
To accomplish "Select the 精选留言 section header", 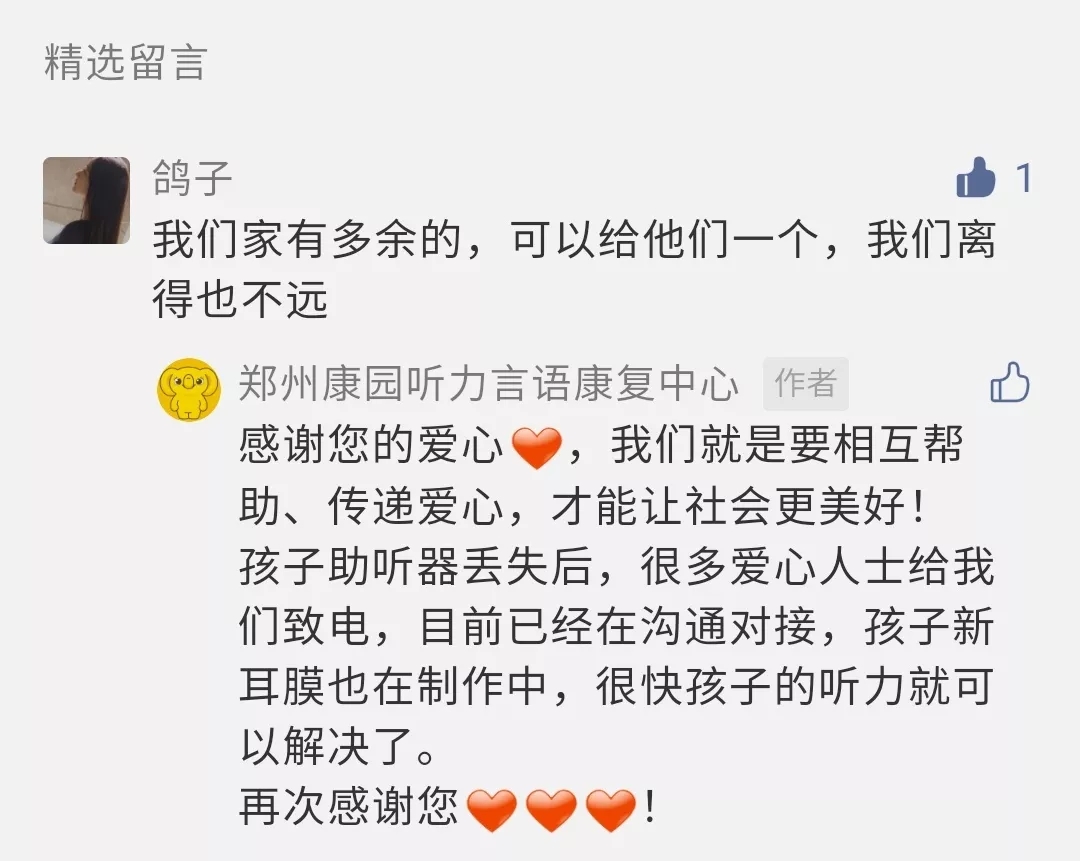I will [x=126, y=62].
